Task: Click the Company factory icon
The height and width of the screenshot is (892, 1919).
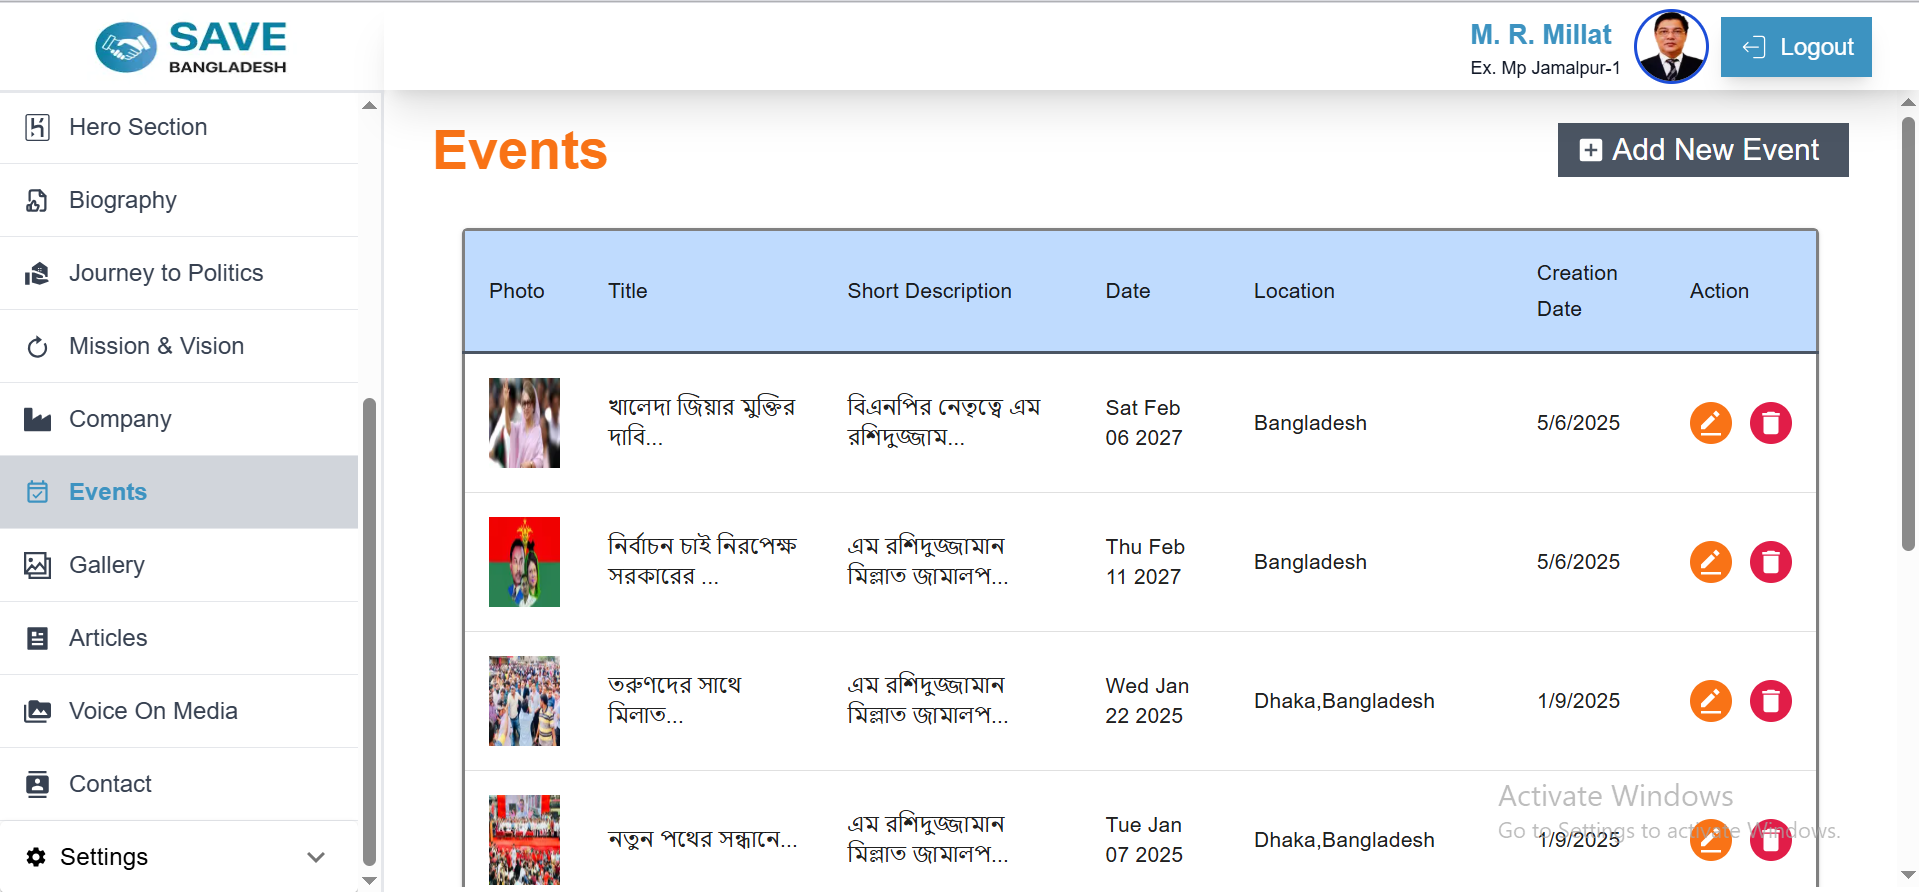Action: pos(37,419)
